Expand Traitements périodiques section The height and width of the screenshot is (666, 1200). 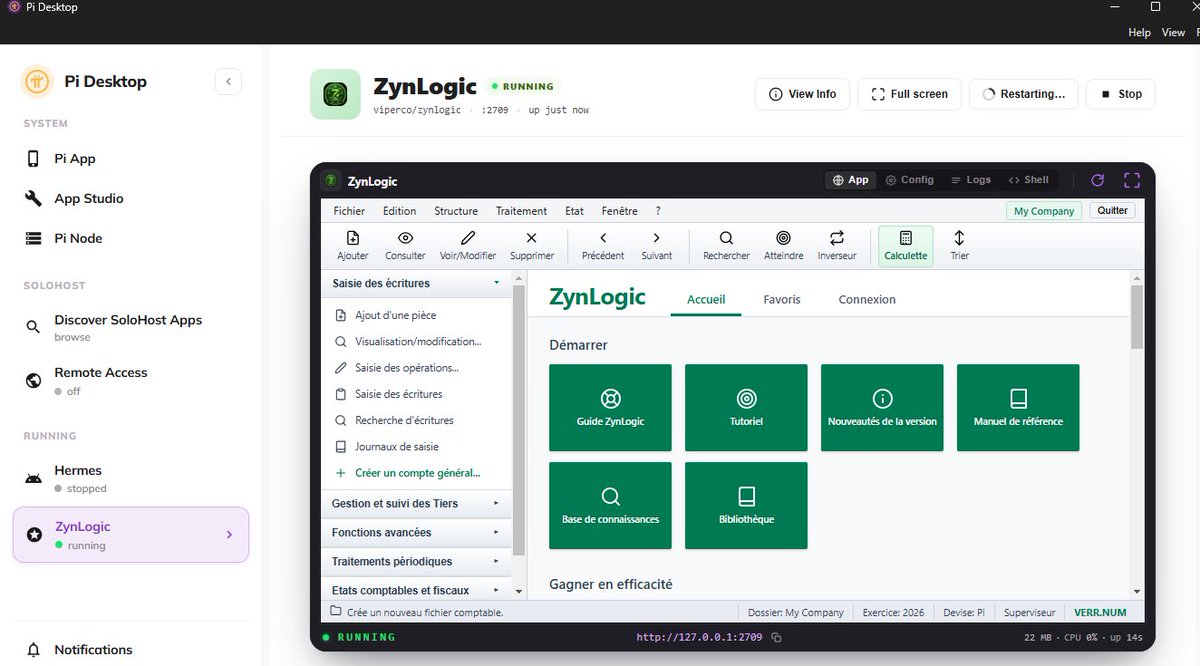416,561
